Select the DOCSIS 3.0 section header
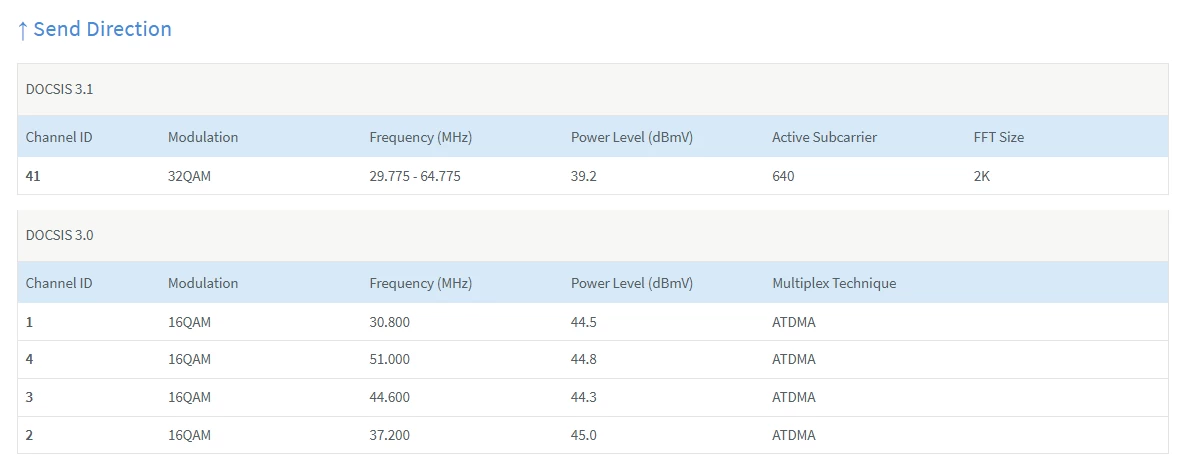This screenshot has height=467, width=1188. pyautogui.click(x=60, y=235)
